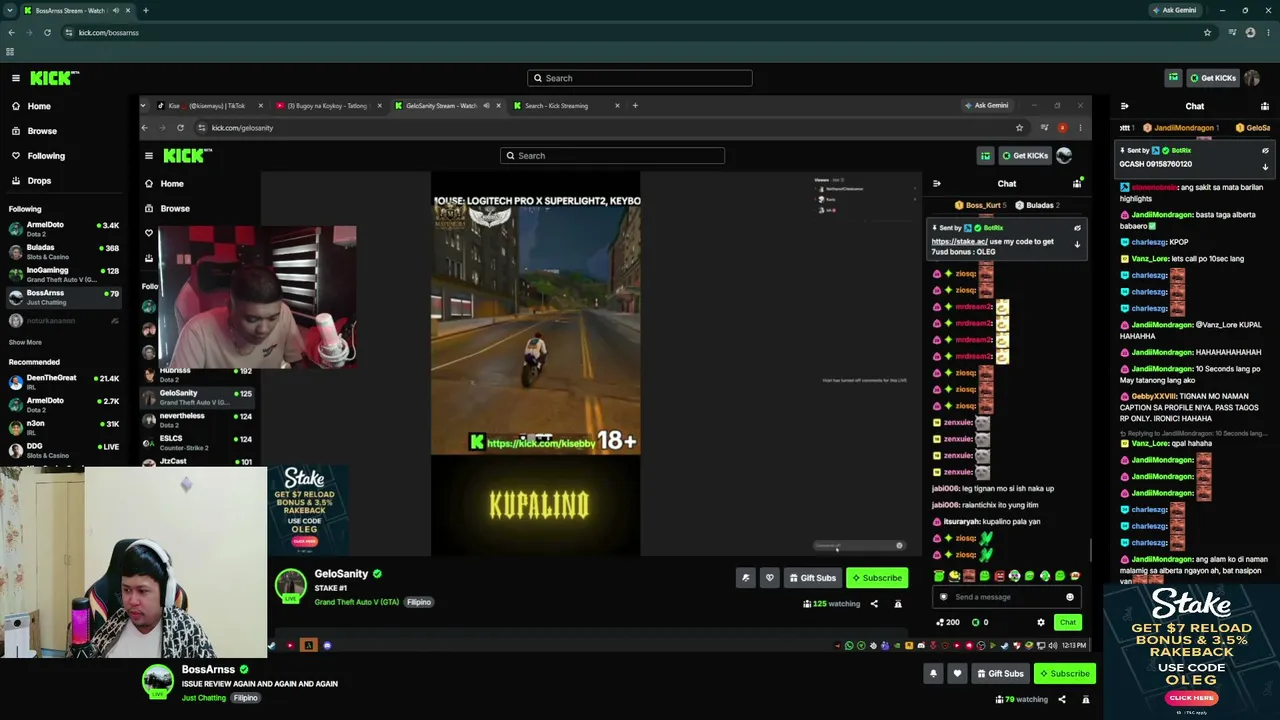Open the green rewards icon beside Get KICKs

click(x=1173, y=78)
